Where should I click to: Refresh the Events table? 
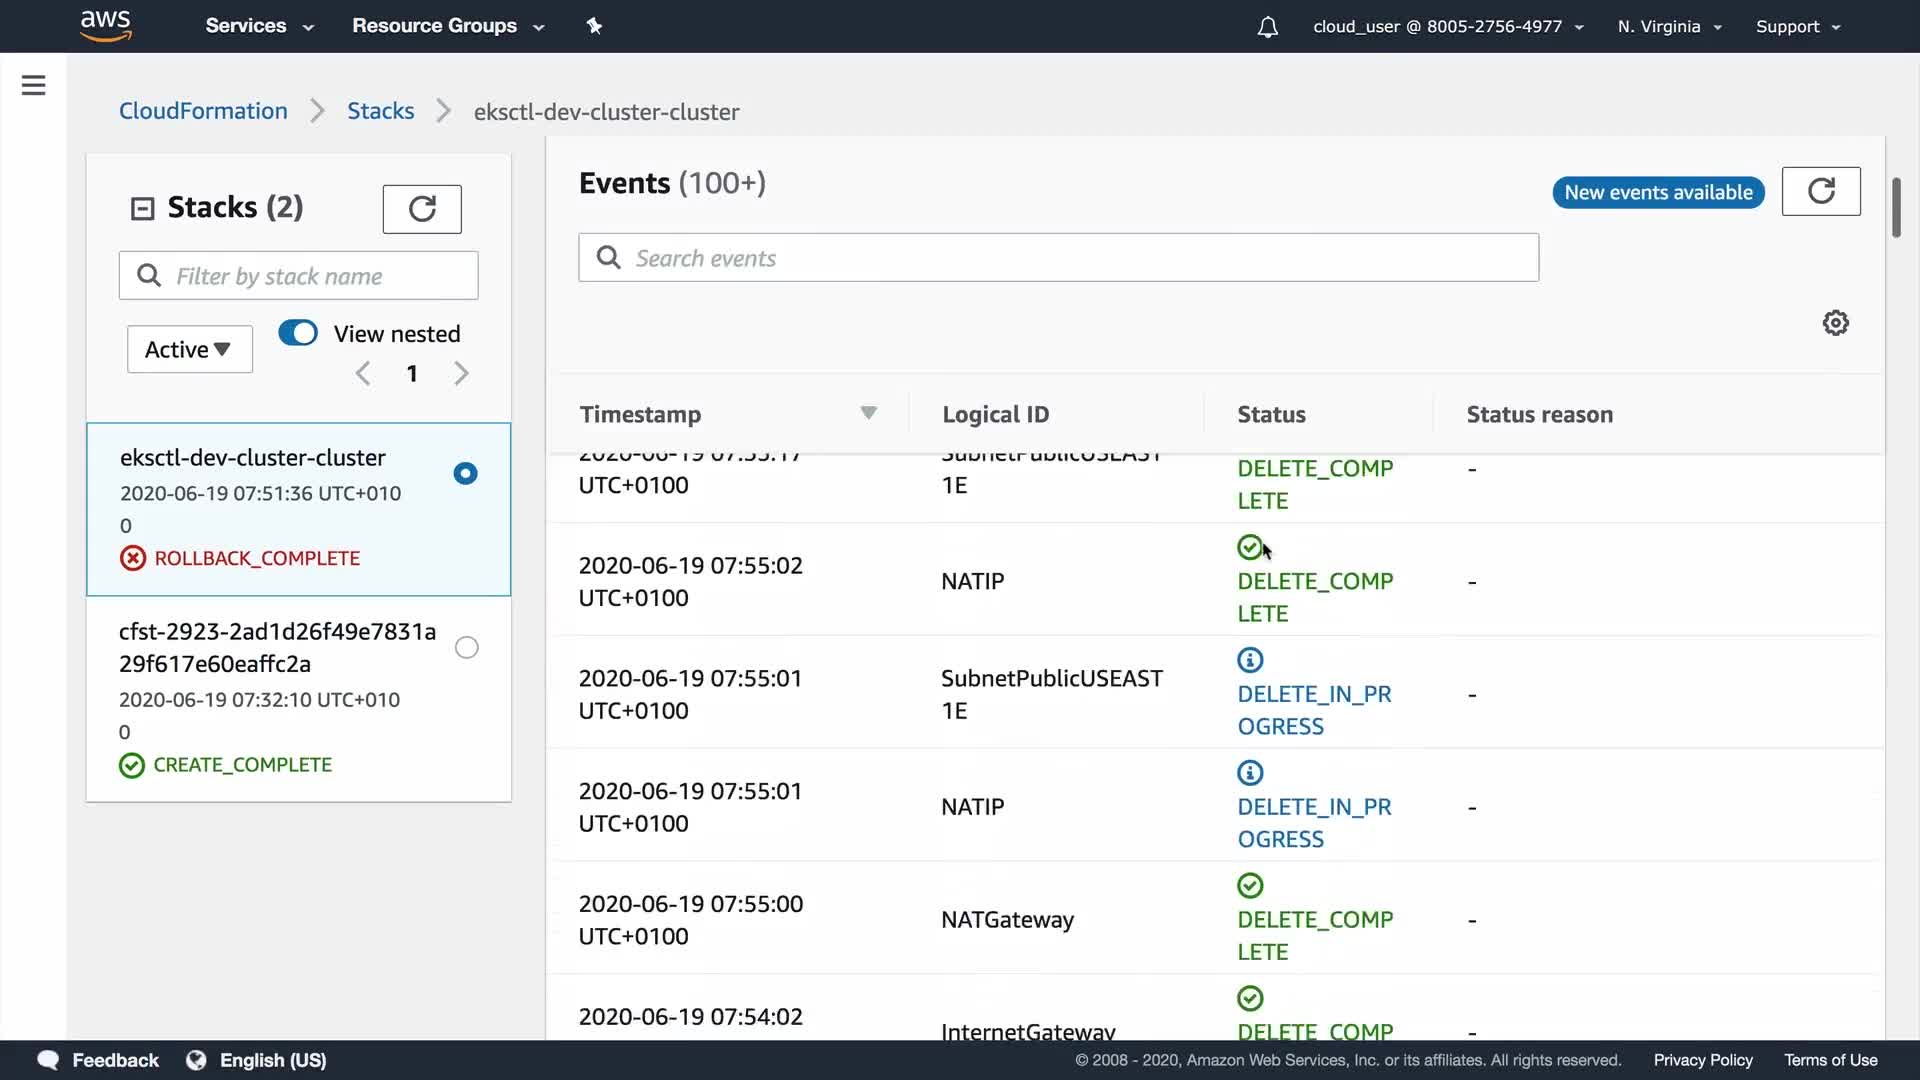1820,191
